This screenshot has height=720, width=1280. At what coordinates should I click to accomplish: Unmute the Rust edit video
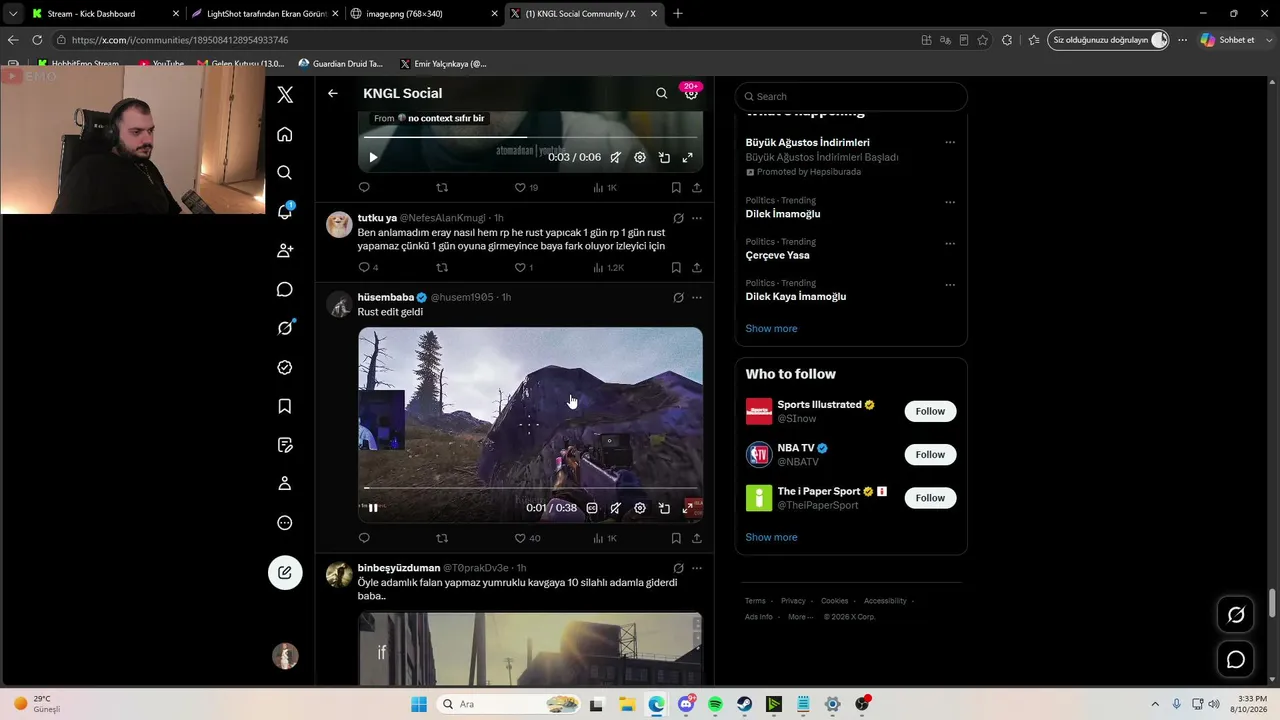click(616, 508)
